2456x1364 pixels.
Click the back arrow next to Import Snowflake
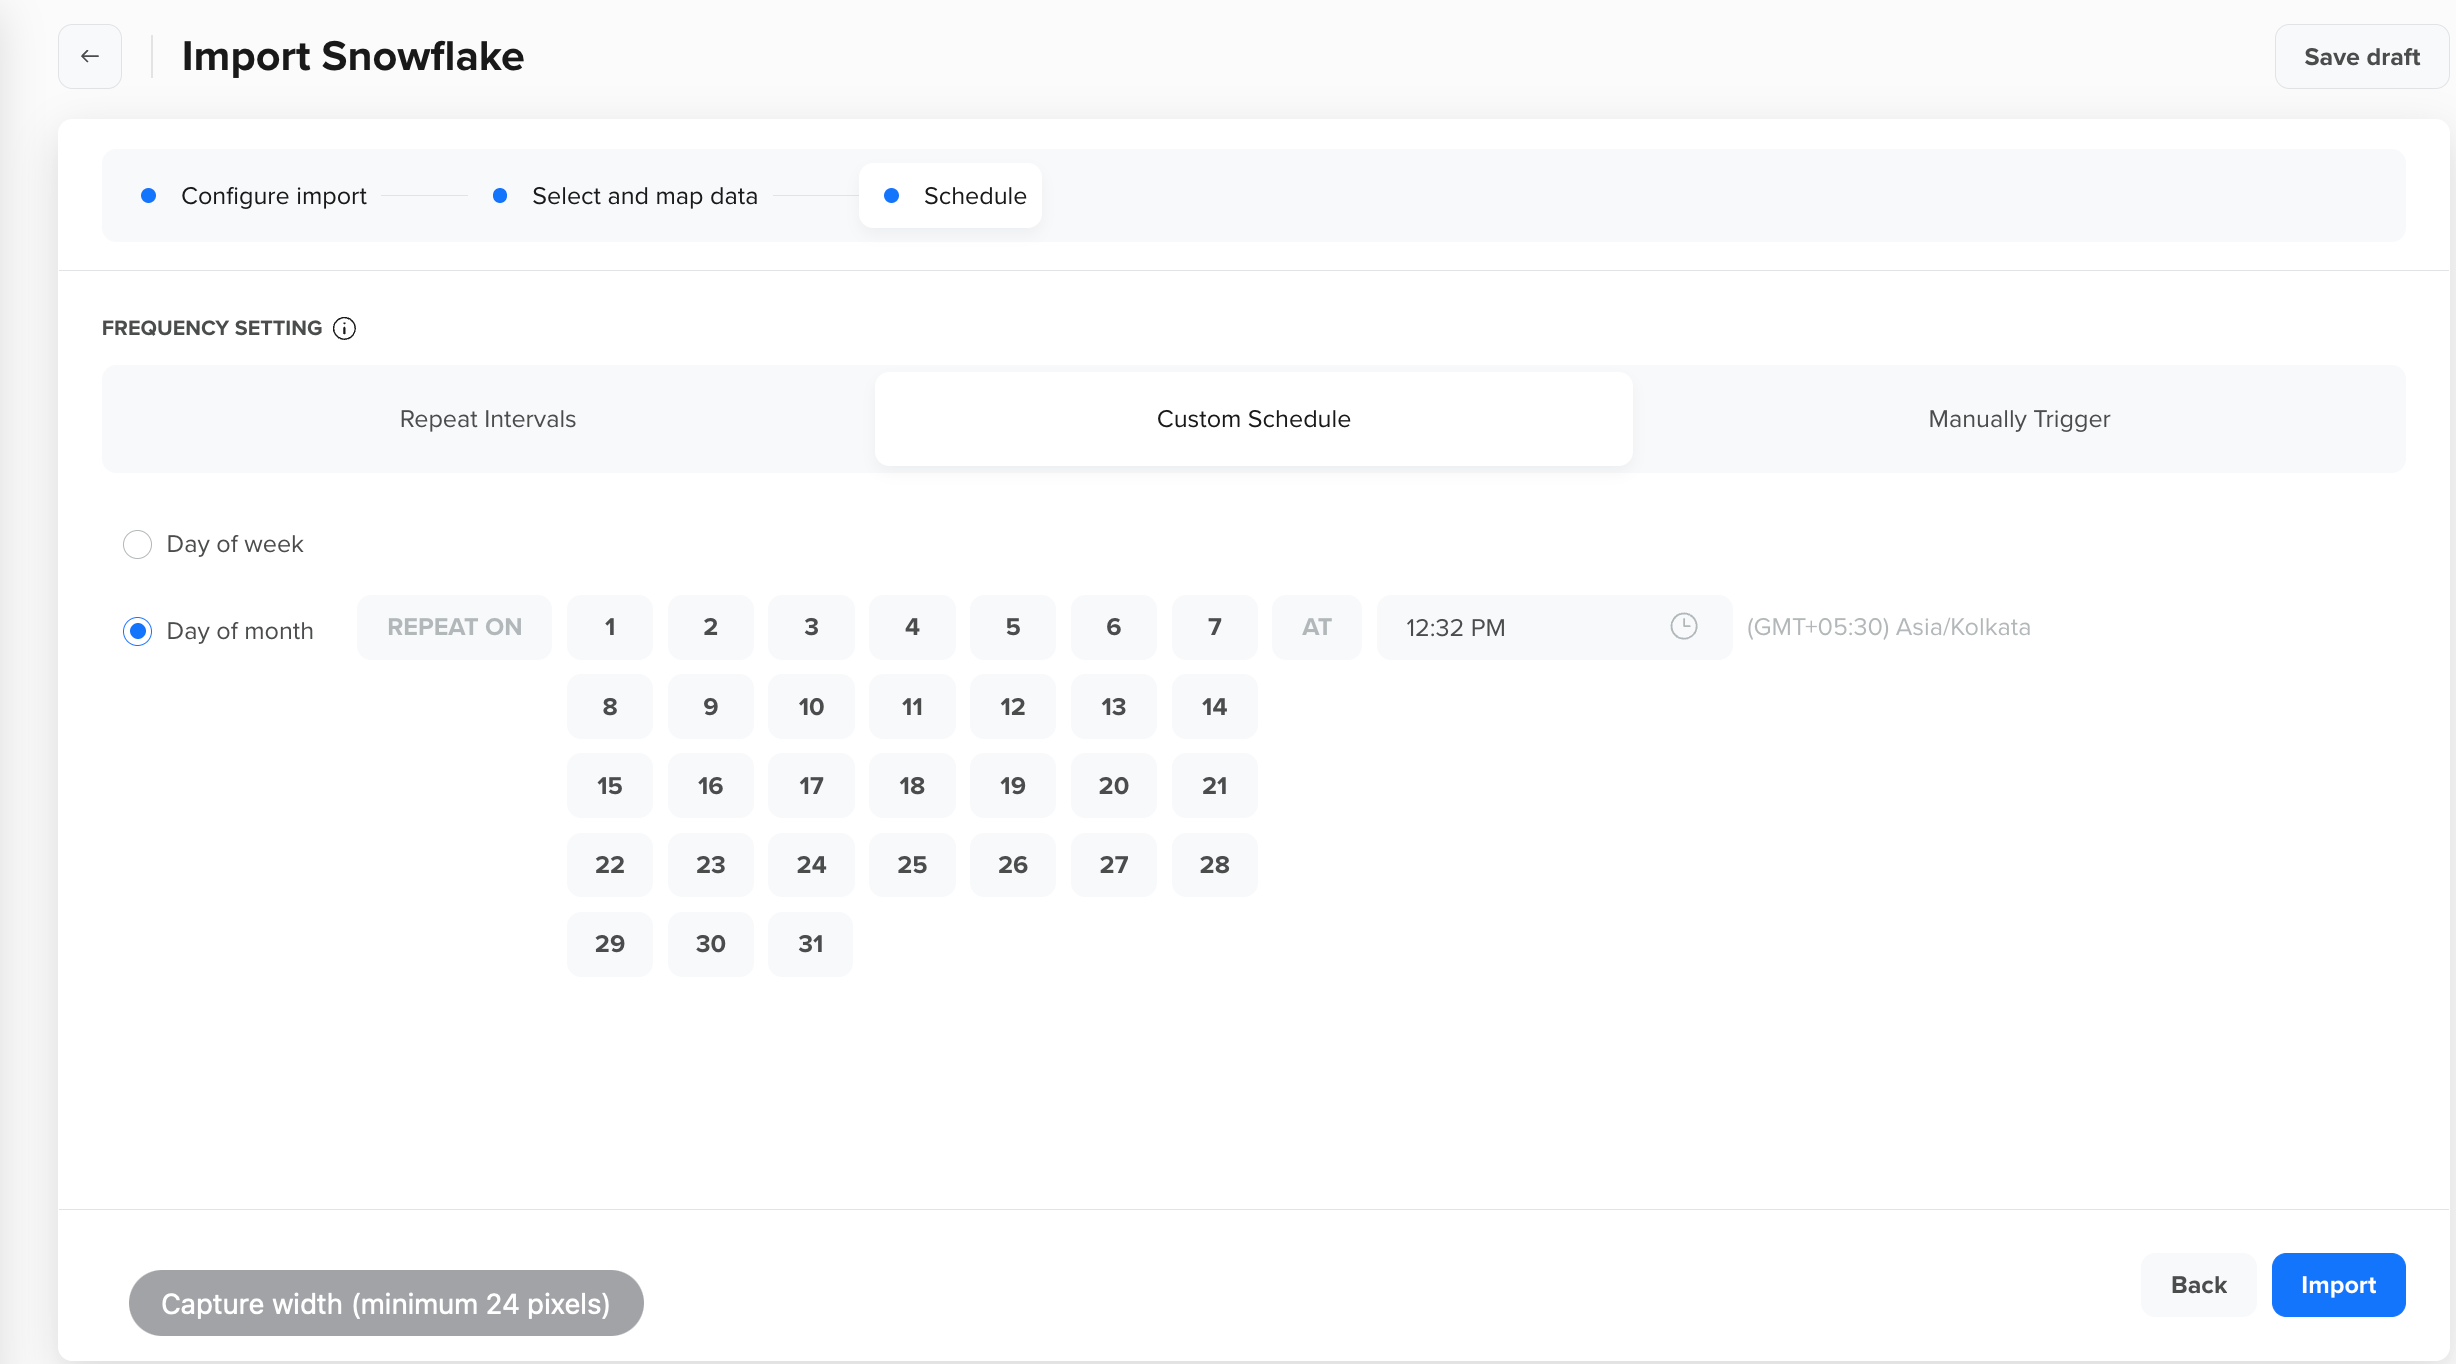pos(89,56)
